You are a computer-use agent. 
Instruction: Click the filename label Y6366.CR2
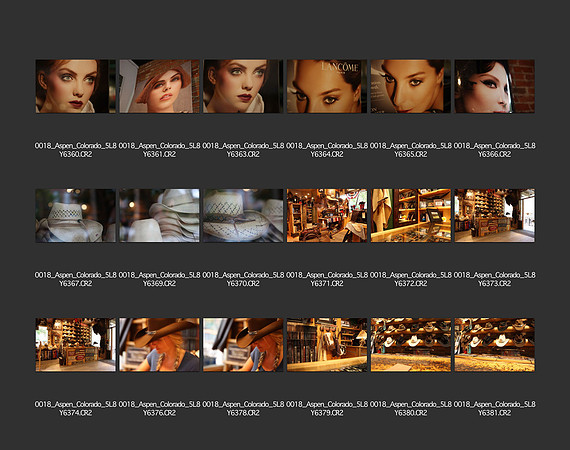pyautogui.click(x=494, y=150)
